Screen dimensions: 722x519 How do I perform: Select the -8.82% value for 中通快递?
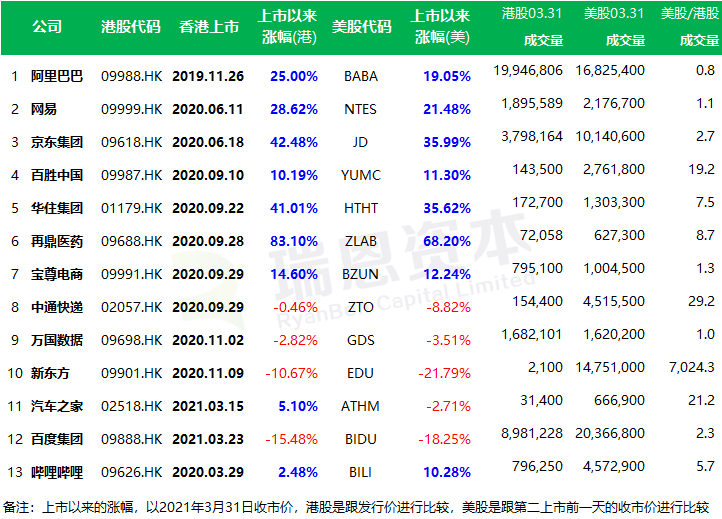click(x=446, y=307)
